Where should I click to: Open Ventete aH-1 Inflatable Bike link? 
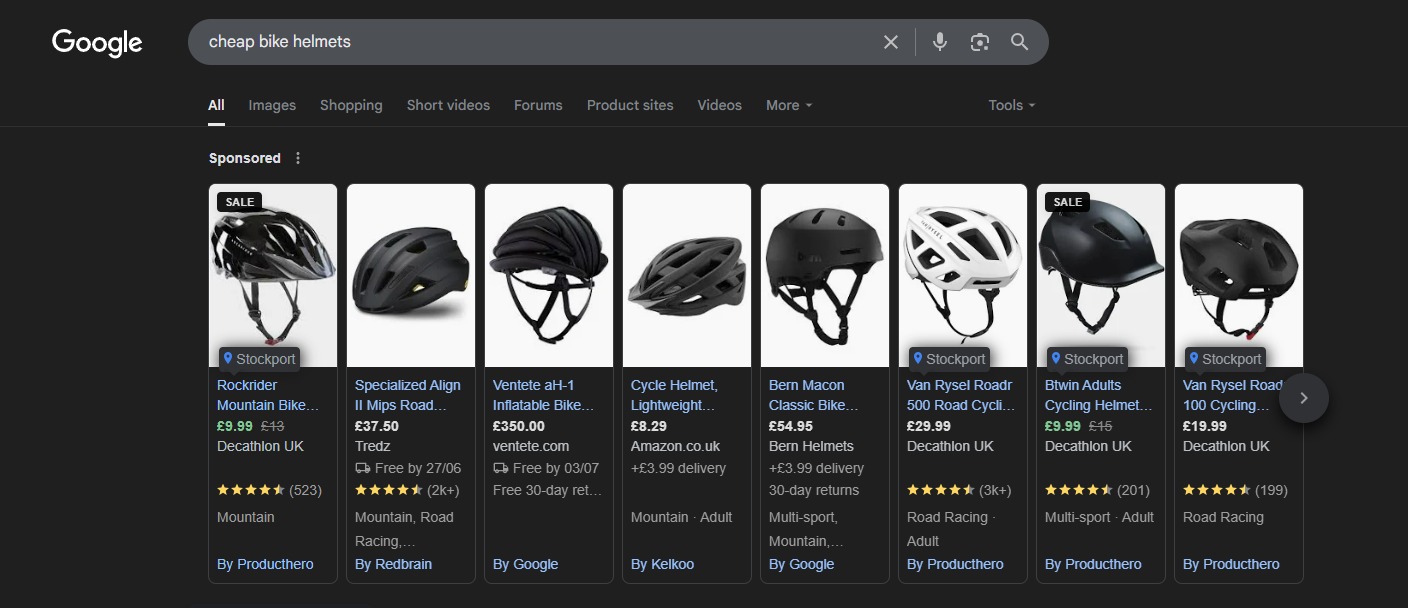pyautogui.click(x=544, y=395)
